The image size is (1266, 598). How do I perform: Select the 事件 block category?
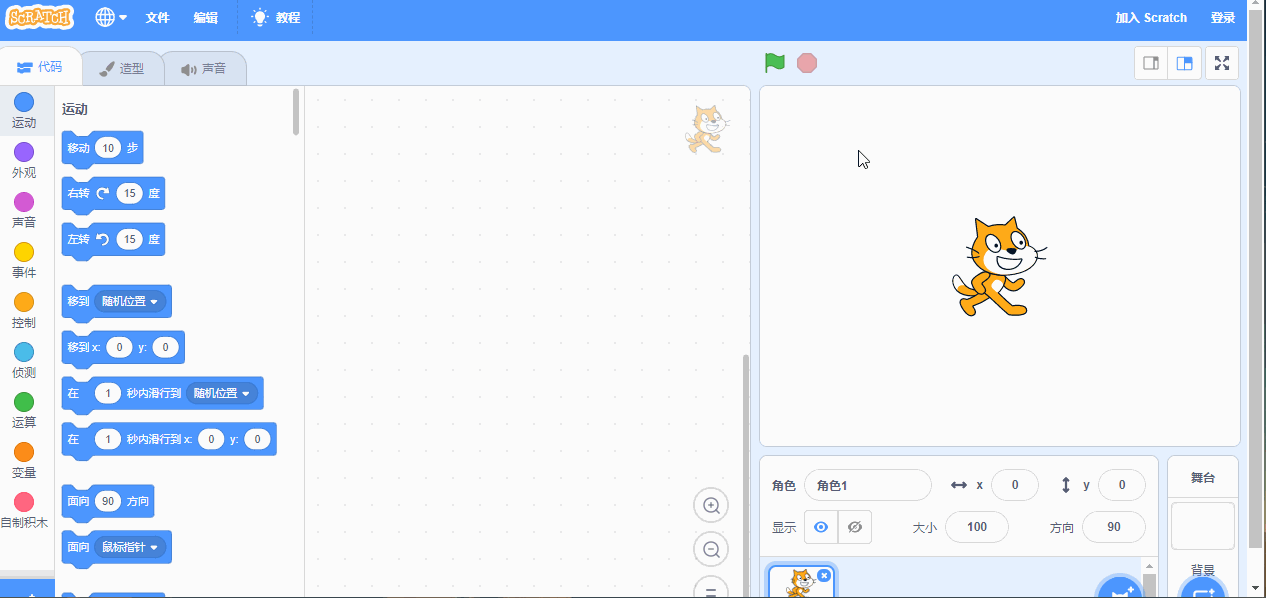point(24,261)
